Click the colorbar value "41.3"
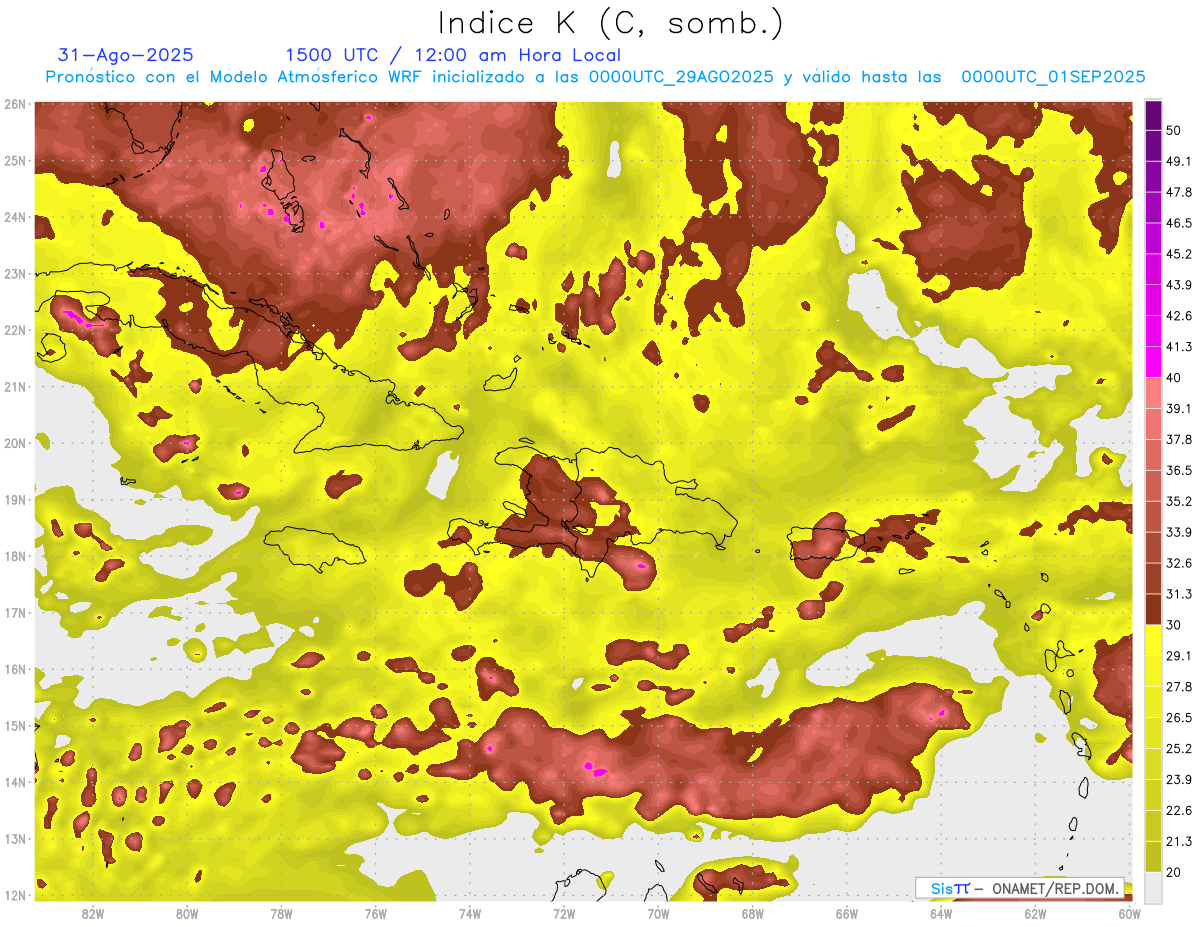This screenshot has height=927, width=1200. tap(1179, 347)
